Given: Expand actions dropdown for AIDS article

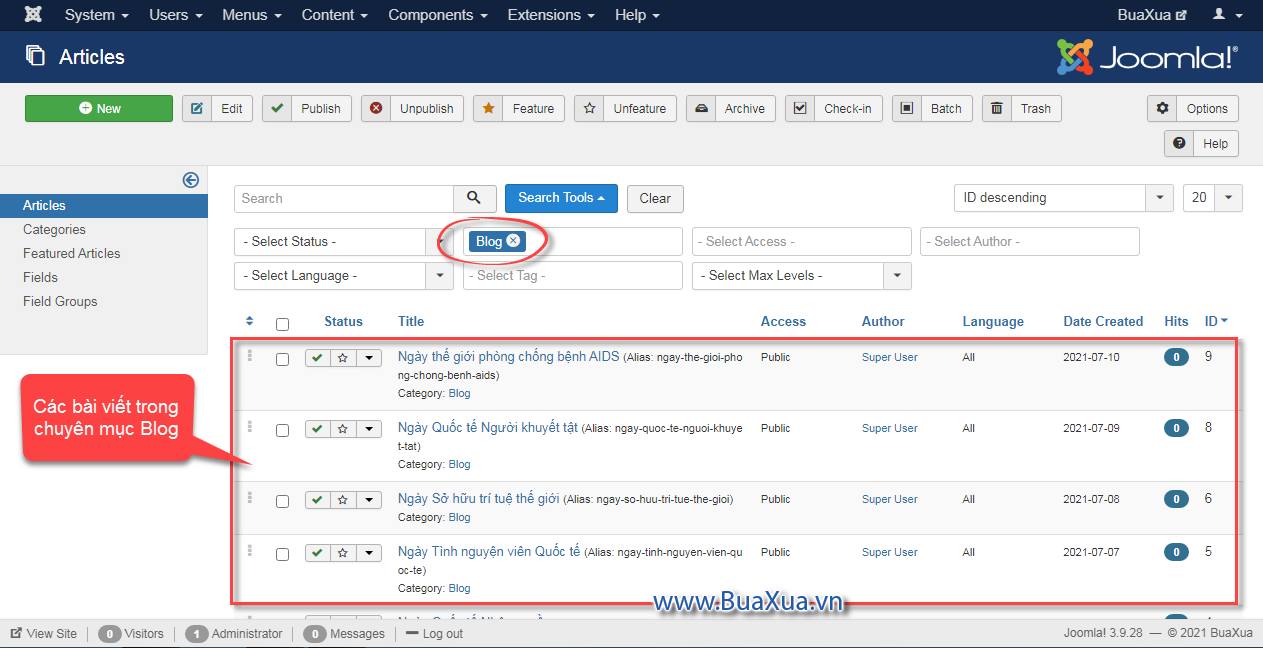Looking at the screenshot, I should click(x=369, y=358).
